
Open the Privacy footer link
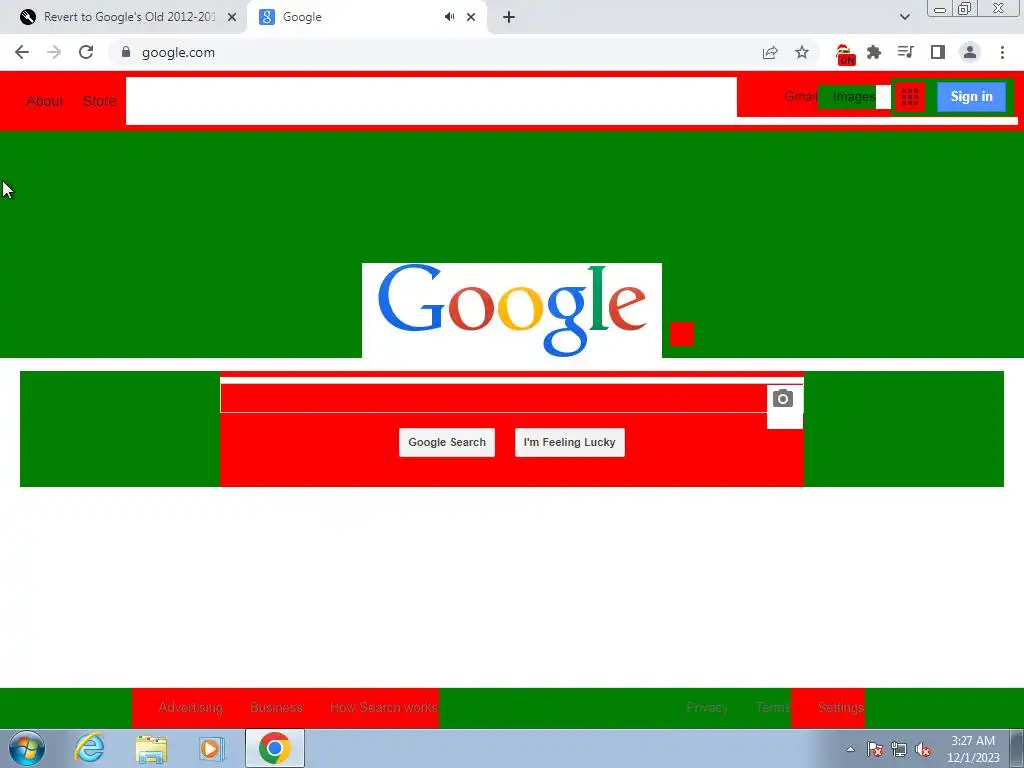tap(707, 707)
